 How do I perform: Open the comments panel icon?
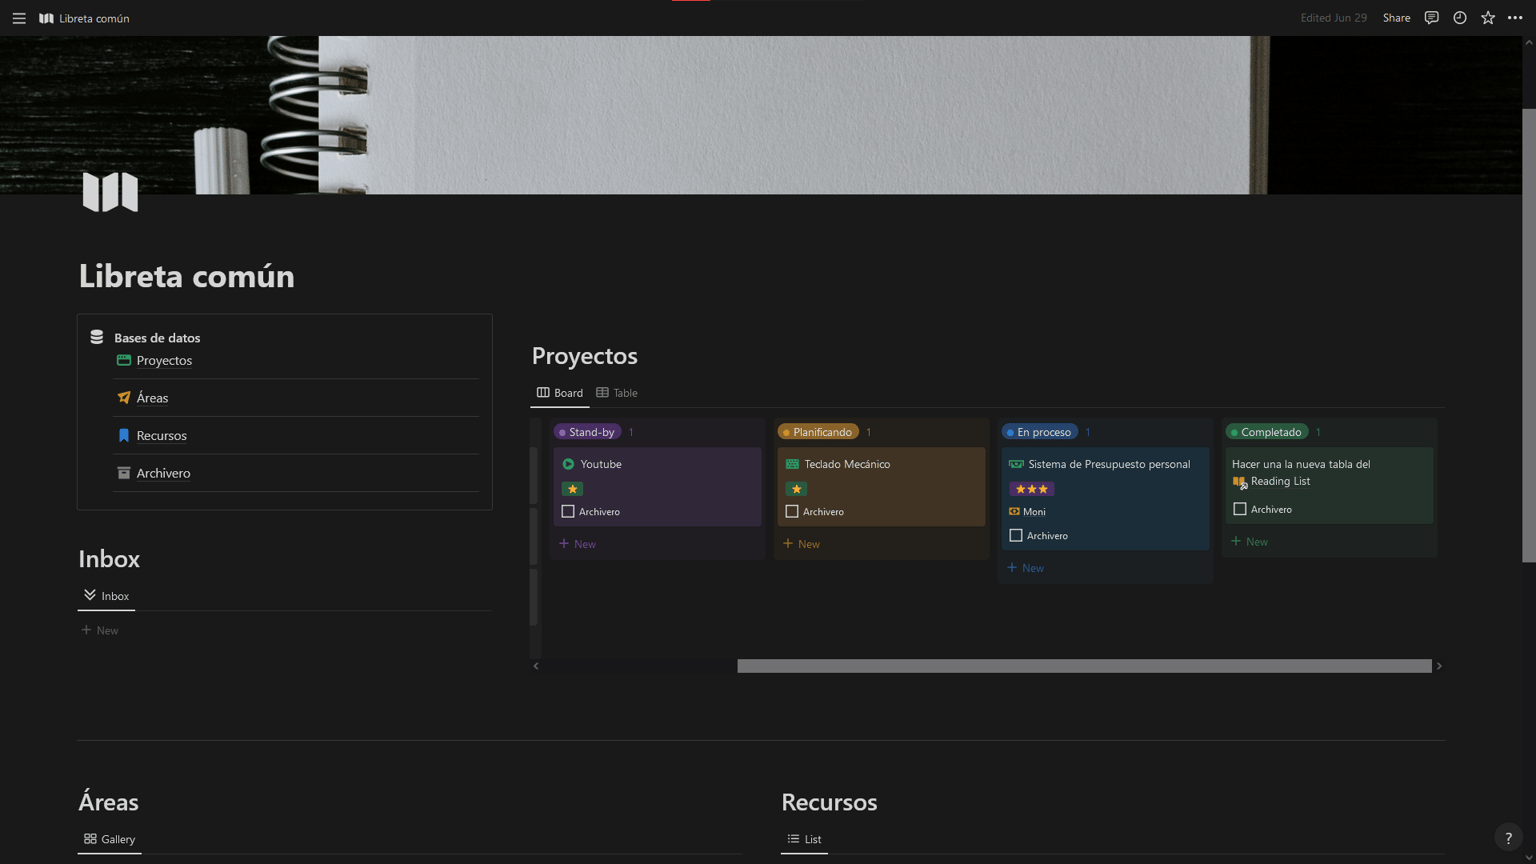pyautogui.click(x=1431, y=18)
